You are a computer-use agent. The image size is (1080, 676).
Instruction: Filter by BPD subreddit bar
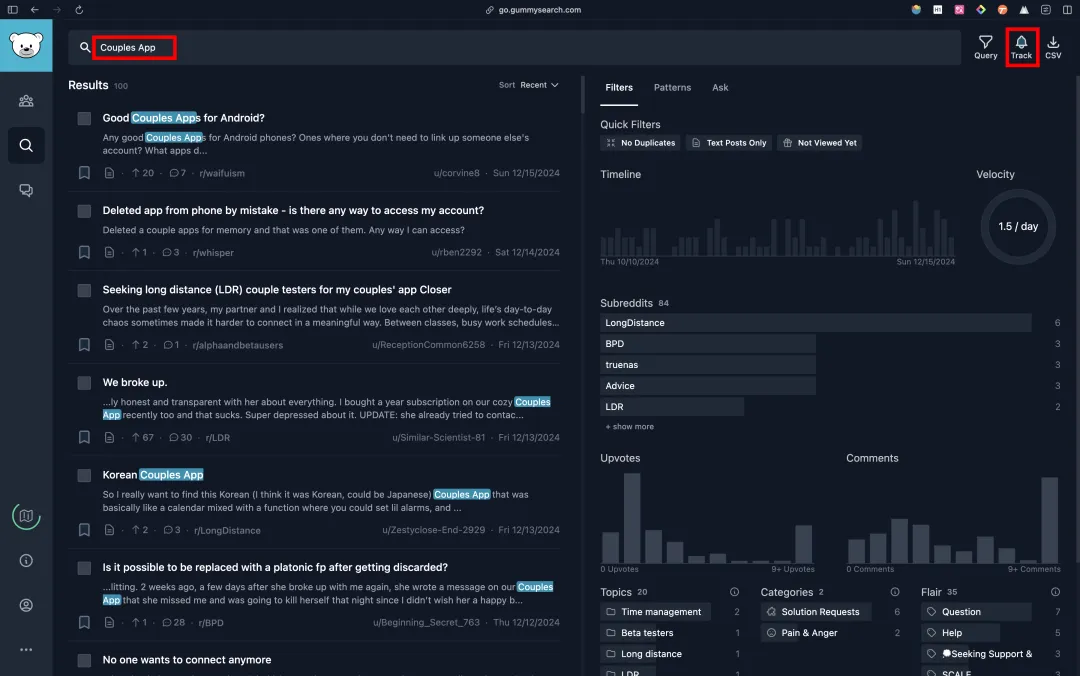707,344
